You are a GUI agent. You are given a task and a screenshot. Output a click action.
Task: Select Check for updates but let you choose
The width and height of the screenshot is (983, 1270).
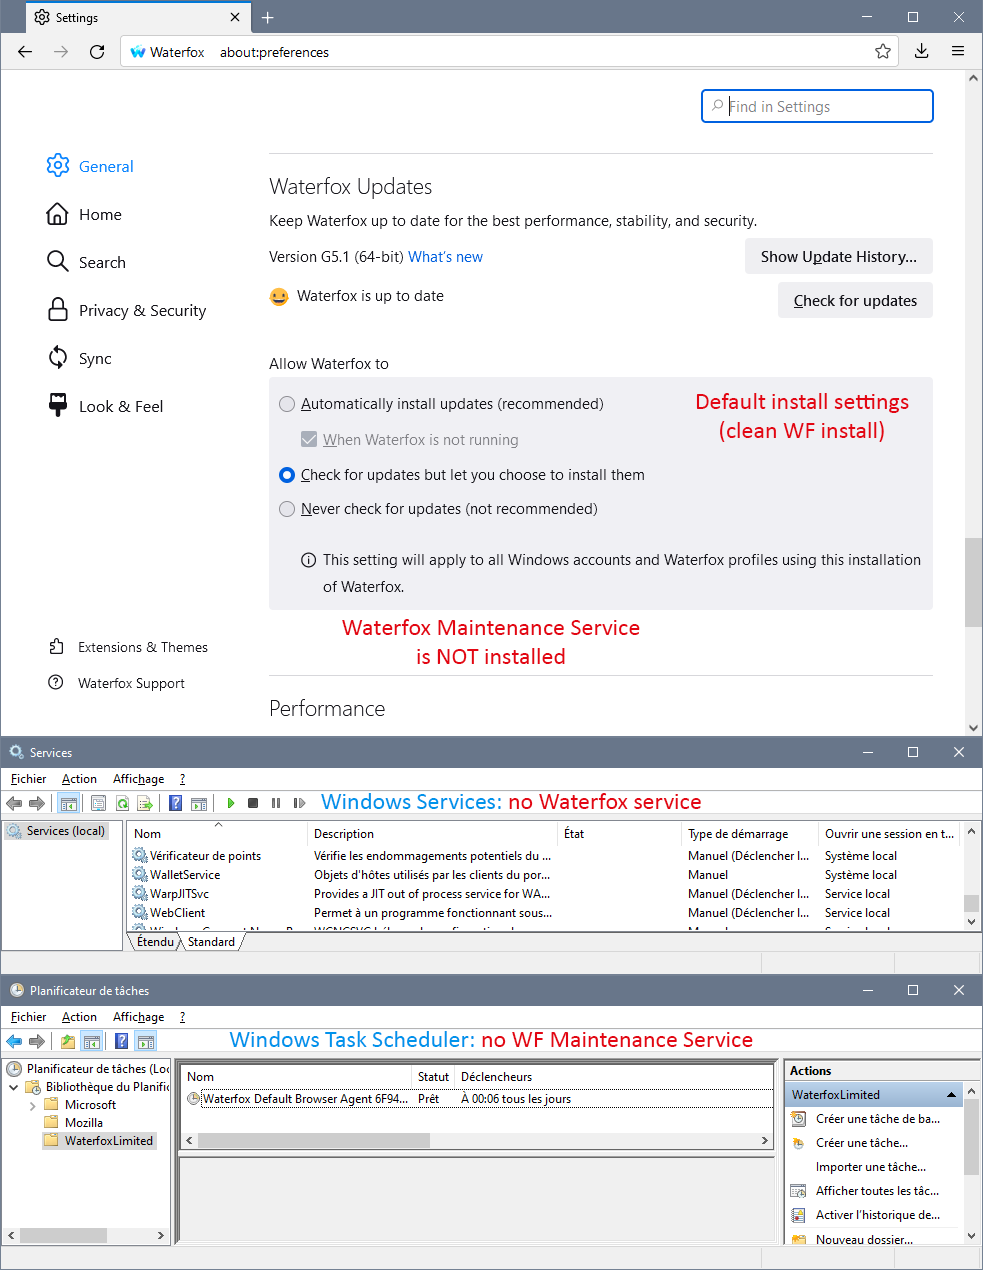287,475
